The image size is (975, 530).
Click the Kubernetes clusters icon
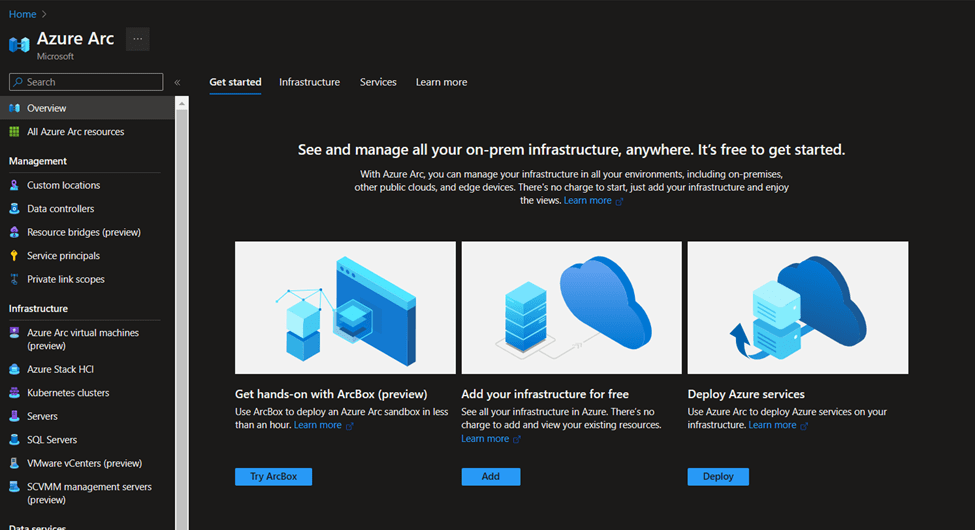14,393
